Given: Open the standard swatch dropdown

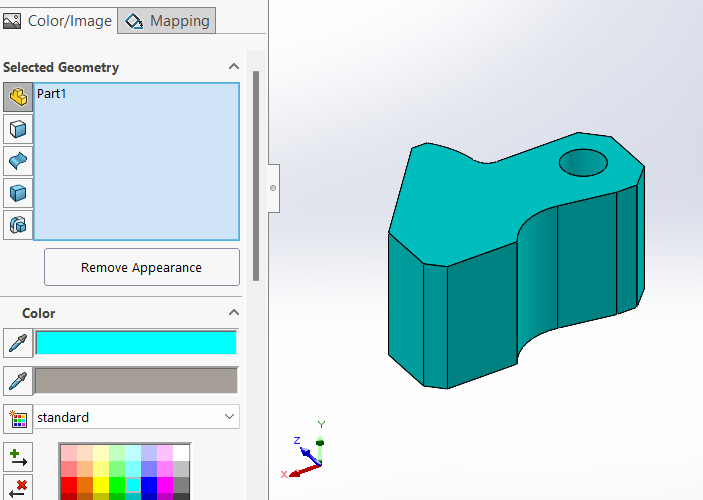Looking at the screenshot, I should click(137, 417).
